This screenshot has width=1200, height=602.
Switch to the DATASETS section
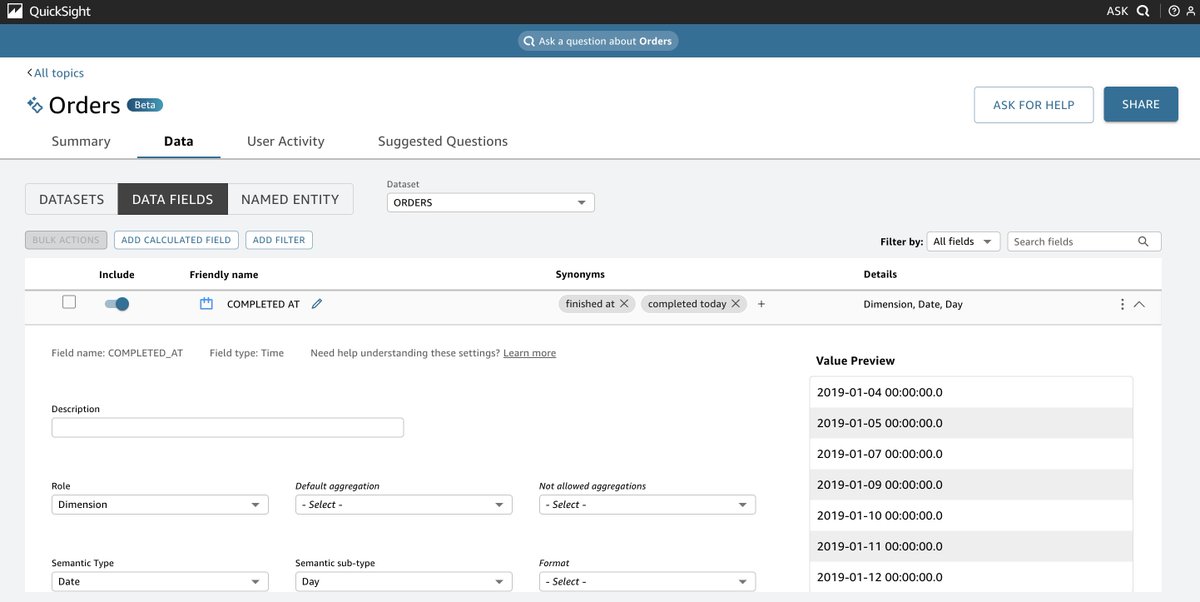pos(71,199)
